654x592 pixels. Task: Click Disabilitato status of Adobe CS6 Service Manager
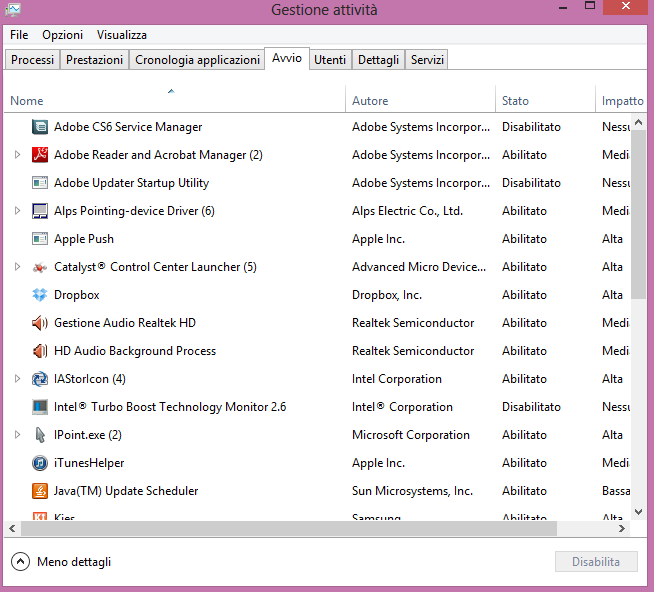pyautogui.click(x=531, y=127)
